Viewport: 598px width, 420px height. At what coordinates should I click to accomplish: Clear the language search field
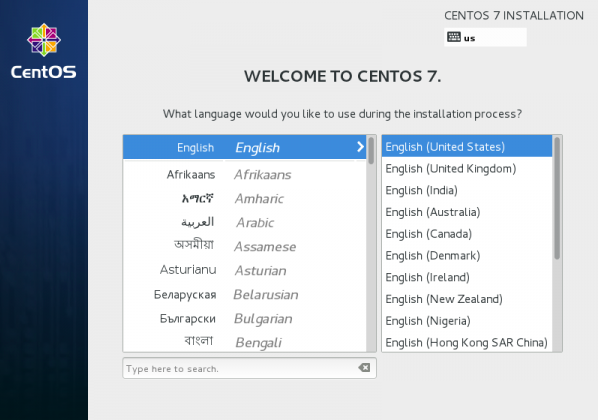click(x=364, y=367)
